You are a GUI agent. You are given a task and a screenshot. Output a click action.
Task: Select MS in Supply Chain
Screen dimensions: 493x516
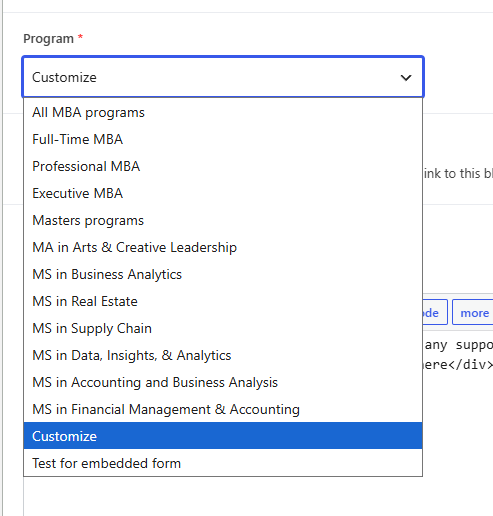223,328
